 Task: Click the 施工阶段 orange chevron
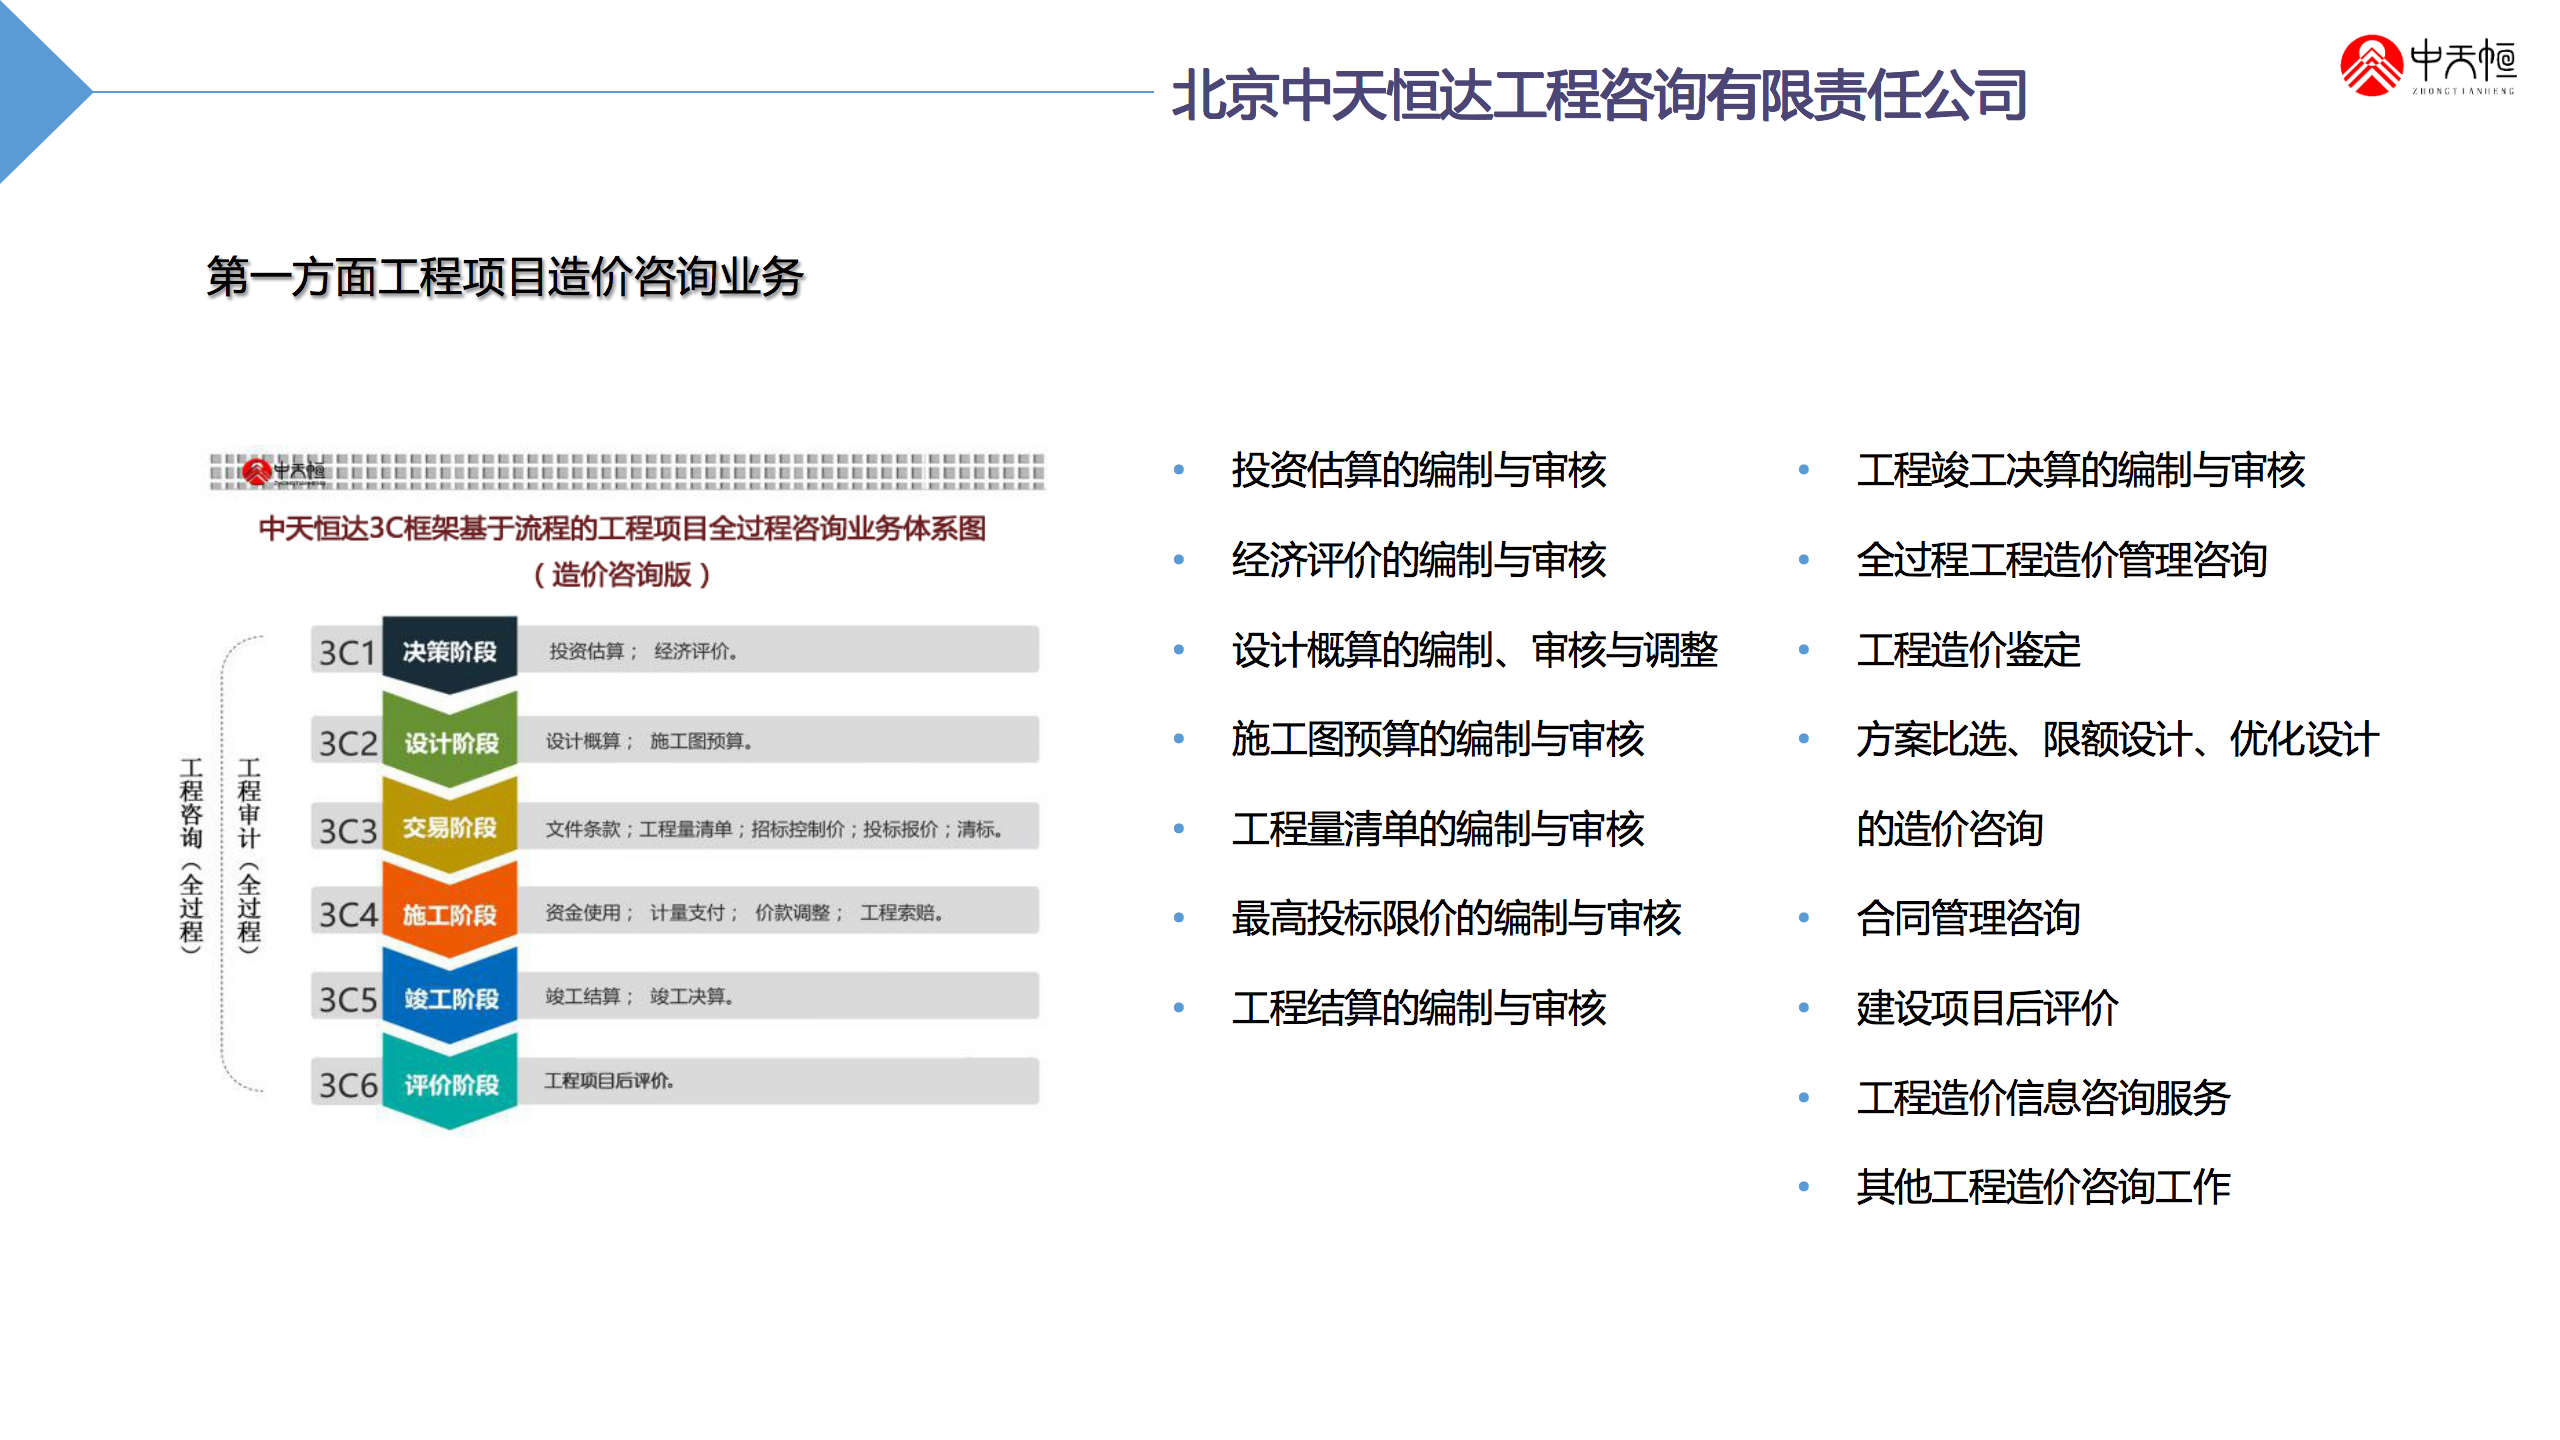(450, 914)
